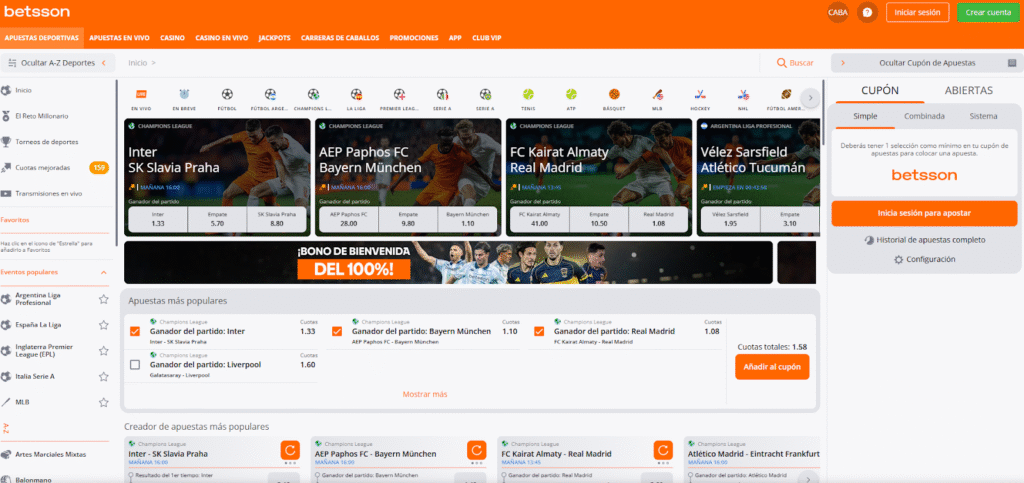Collapse sidebar via Ocultar A-Z Deportes
Viewport: 1024px width, 483px height.
click(58, 63)
